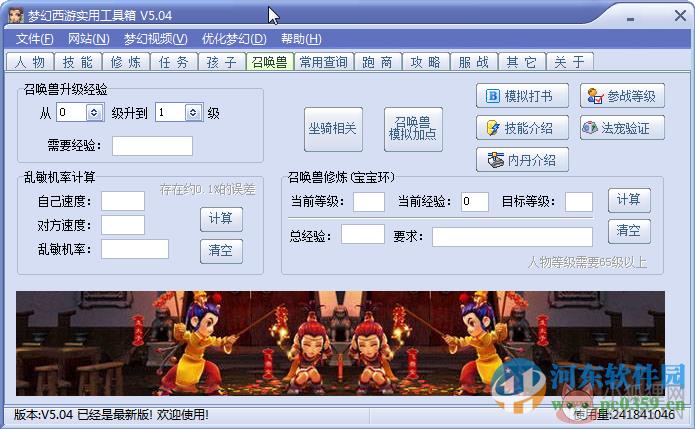Click the 对方速度 input field
Image resolution: width=695 pixels, height=429 pixels.
coord(123,225)
